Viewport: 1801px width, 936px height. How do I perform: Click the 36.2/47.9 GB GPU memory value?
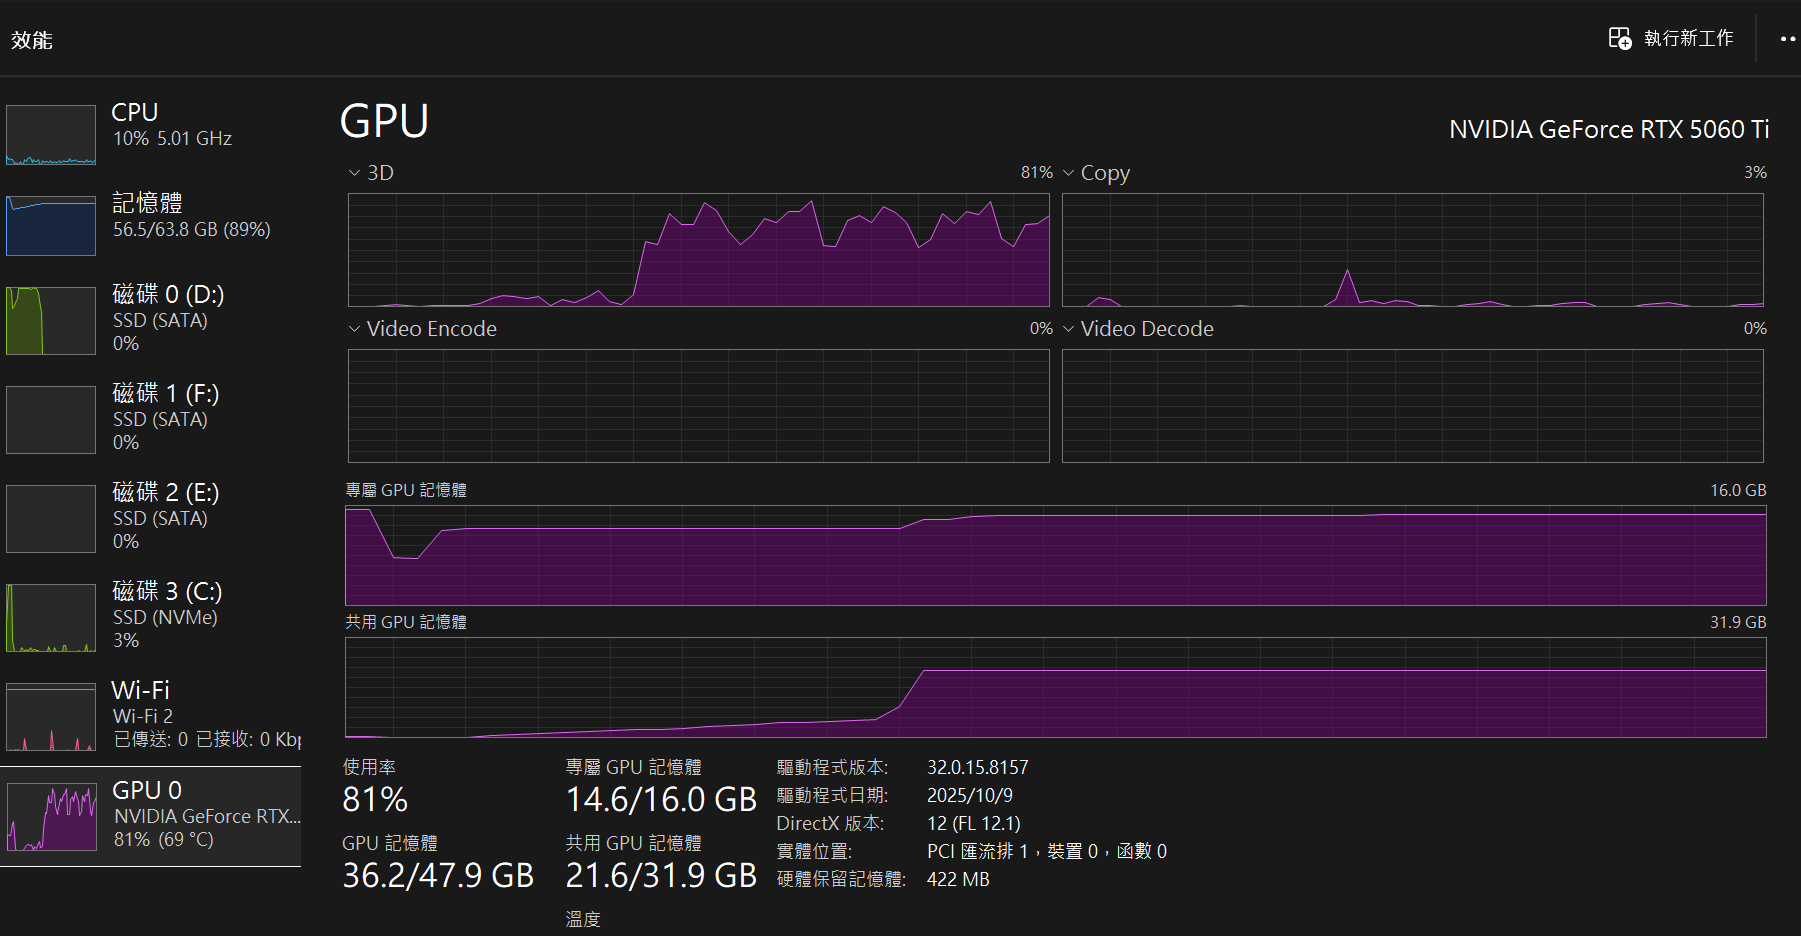pos(438,876)
